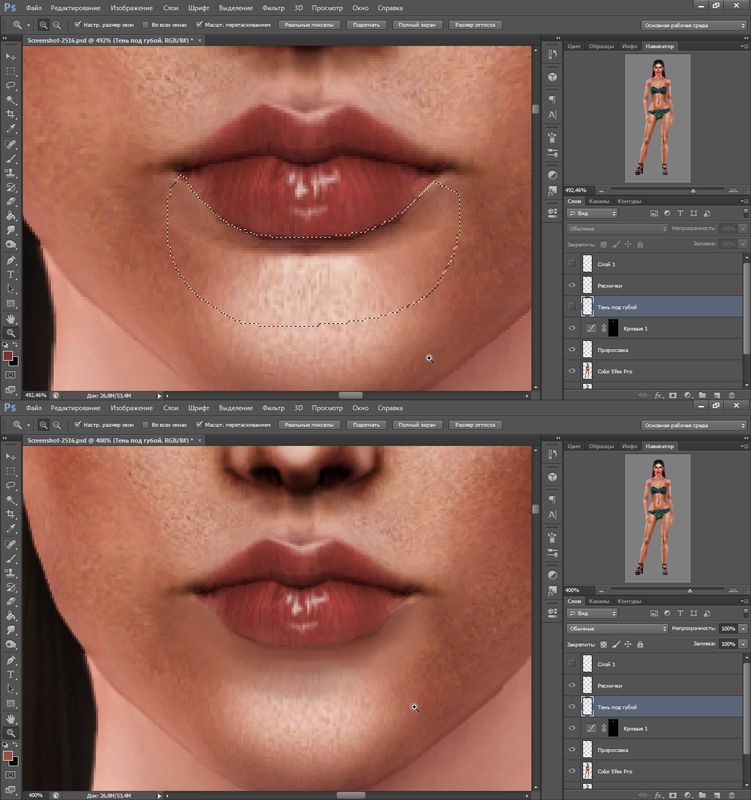Select the Hand tool in the 492% window

click(x=11, y=318)
